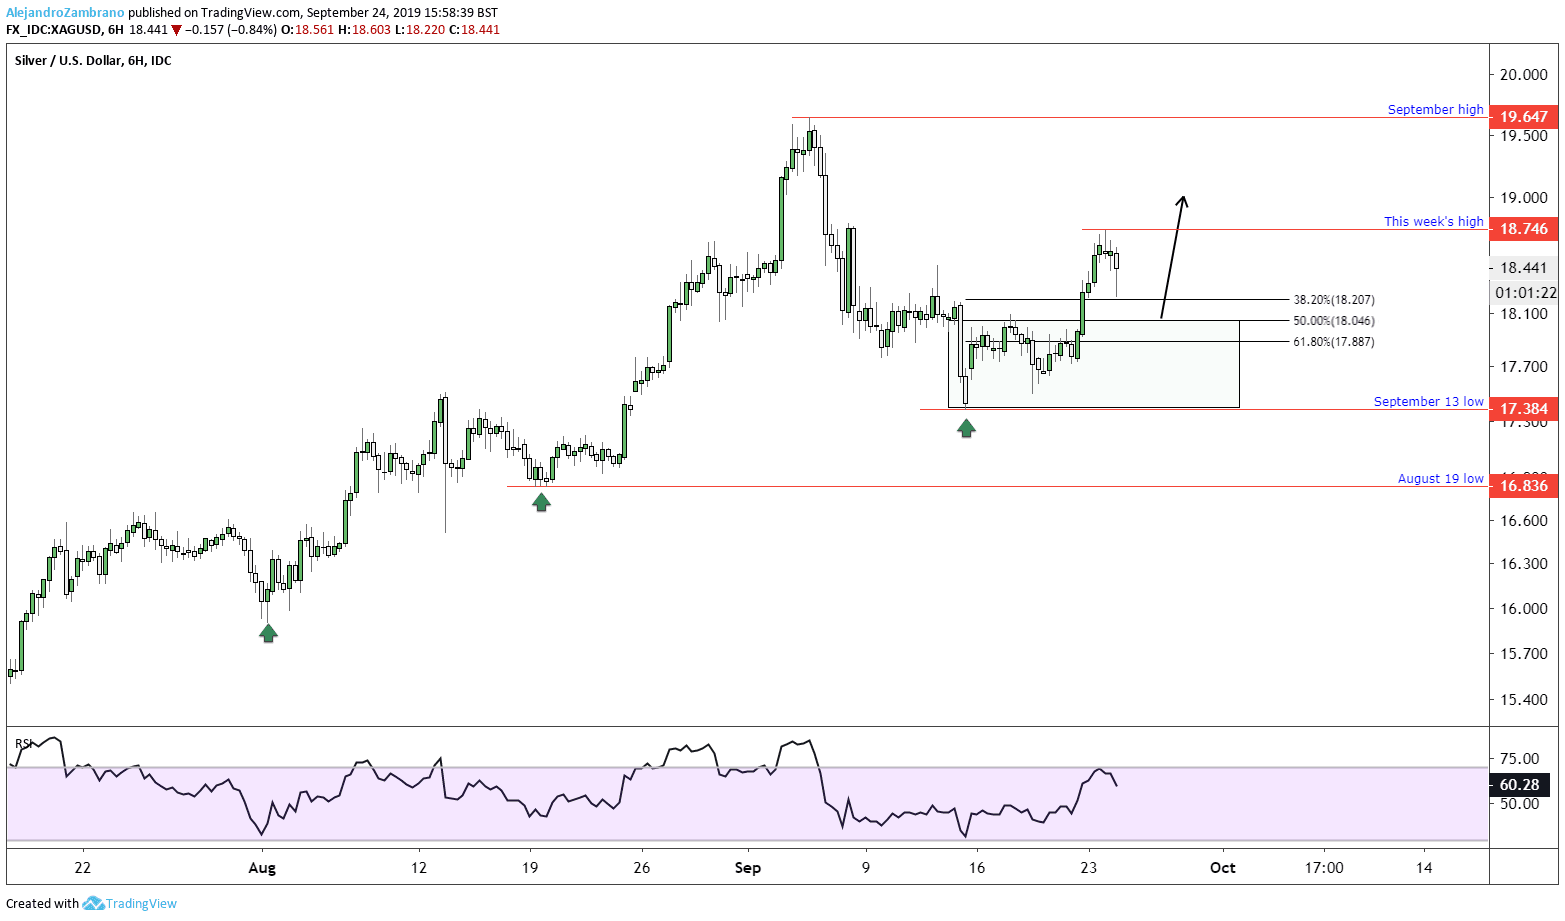Click the 18.746 red price tag
This screenshot has width=1565, height=921.
[1523, 229]
